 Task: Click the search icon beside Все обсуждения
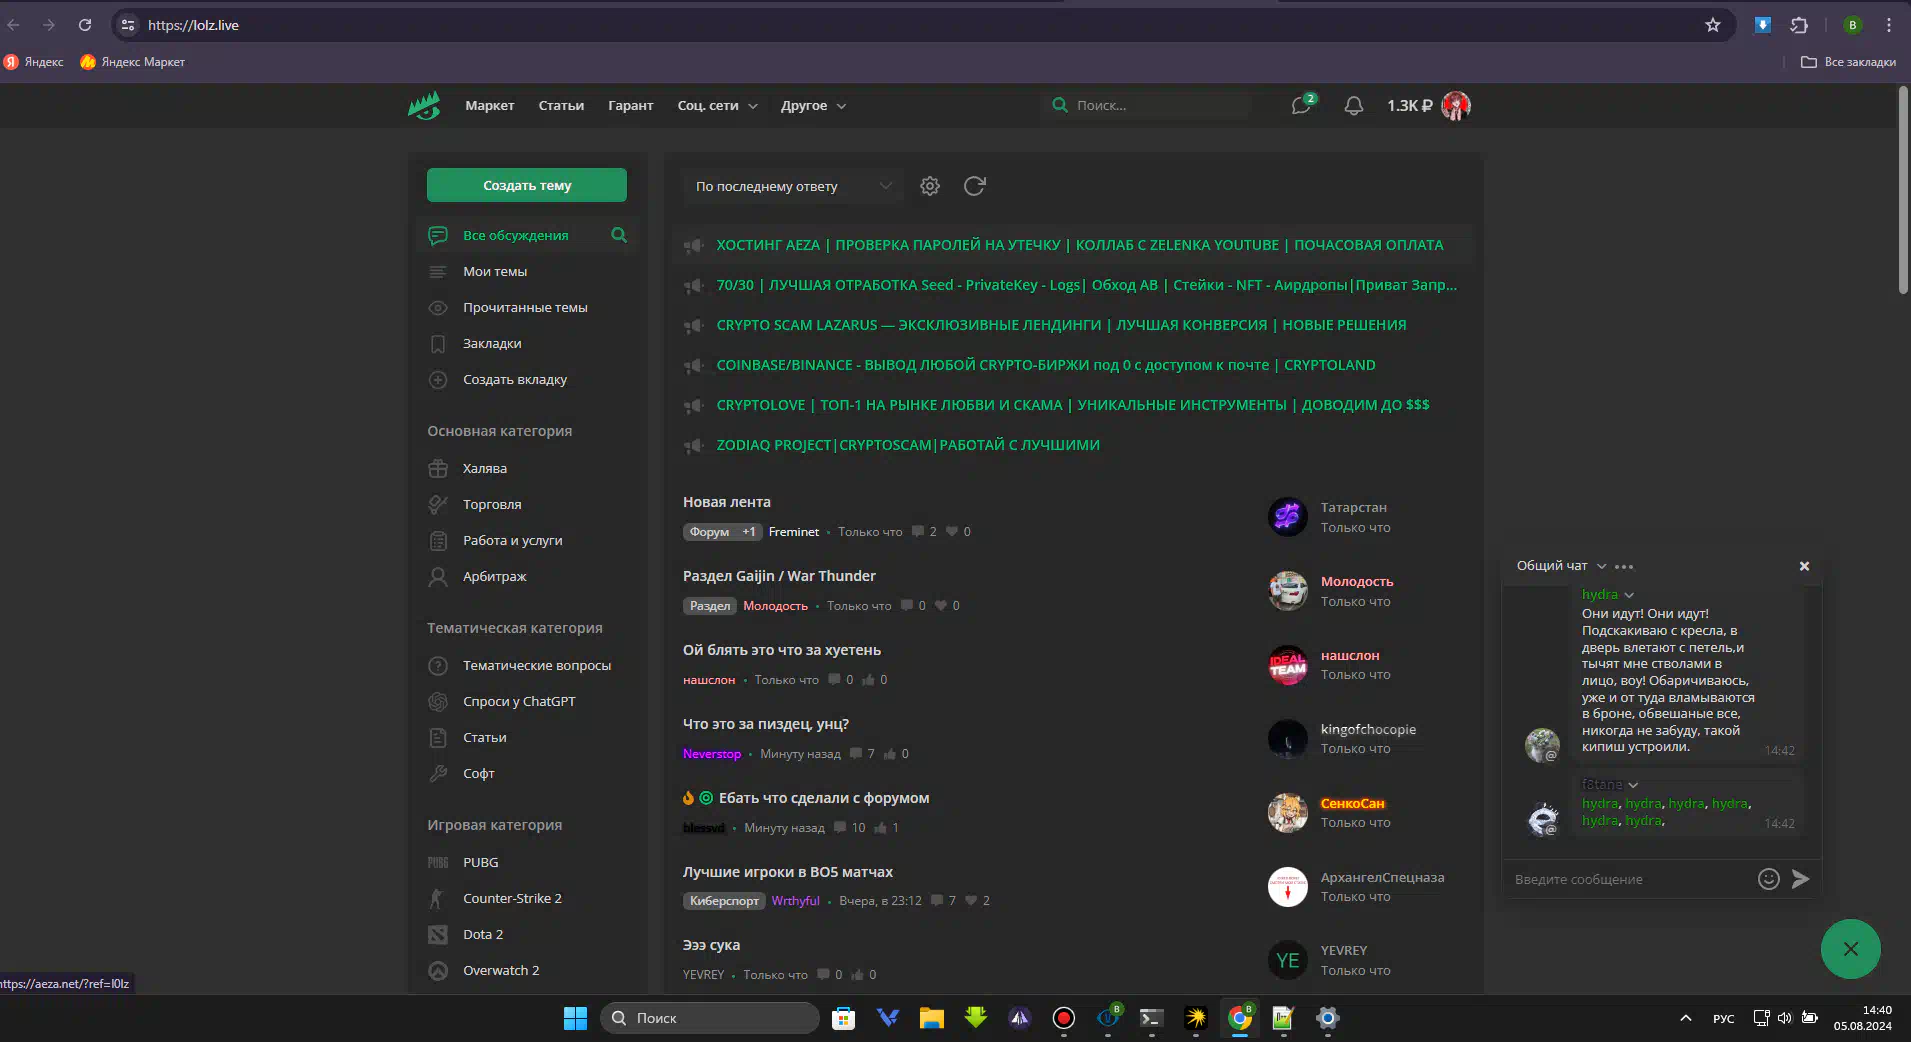tap(619, 235)
